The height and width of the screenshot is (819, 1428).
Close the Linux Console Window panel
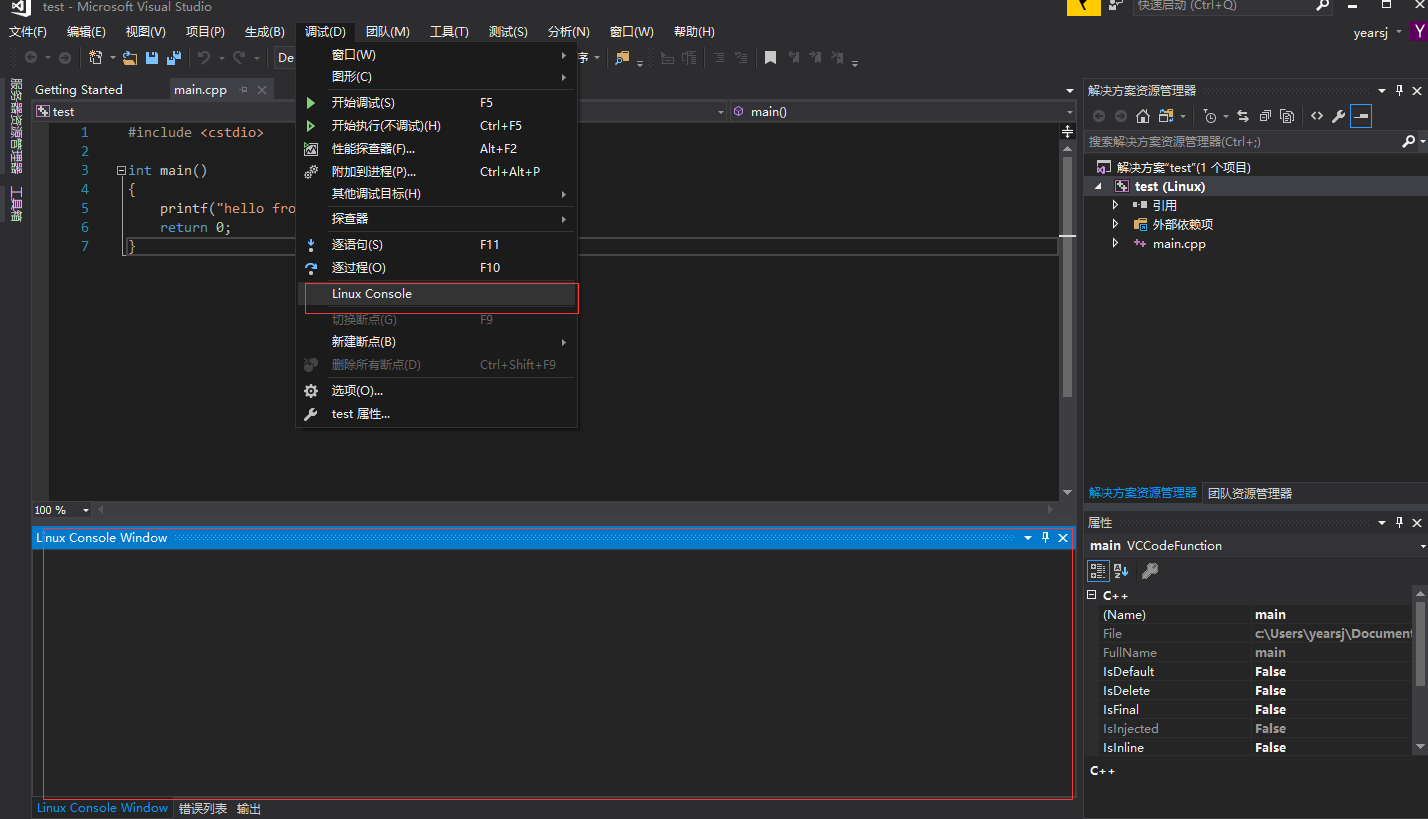[1063, 538]
